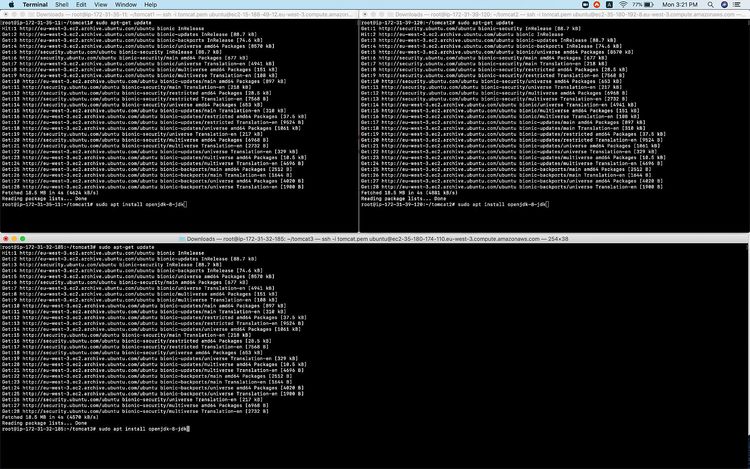Click the 'sudo apt-get update' line in tomcat3 window
The height and width of the screenshot is (469, 750).
tap(78, 247)
